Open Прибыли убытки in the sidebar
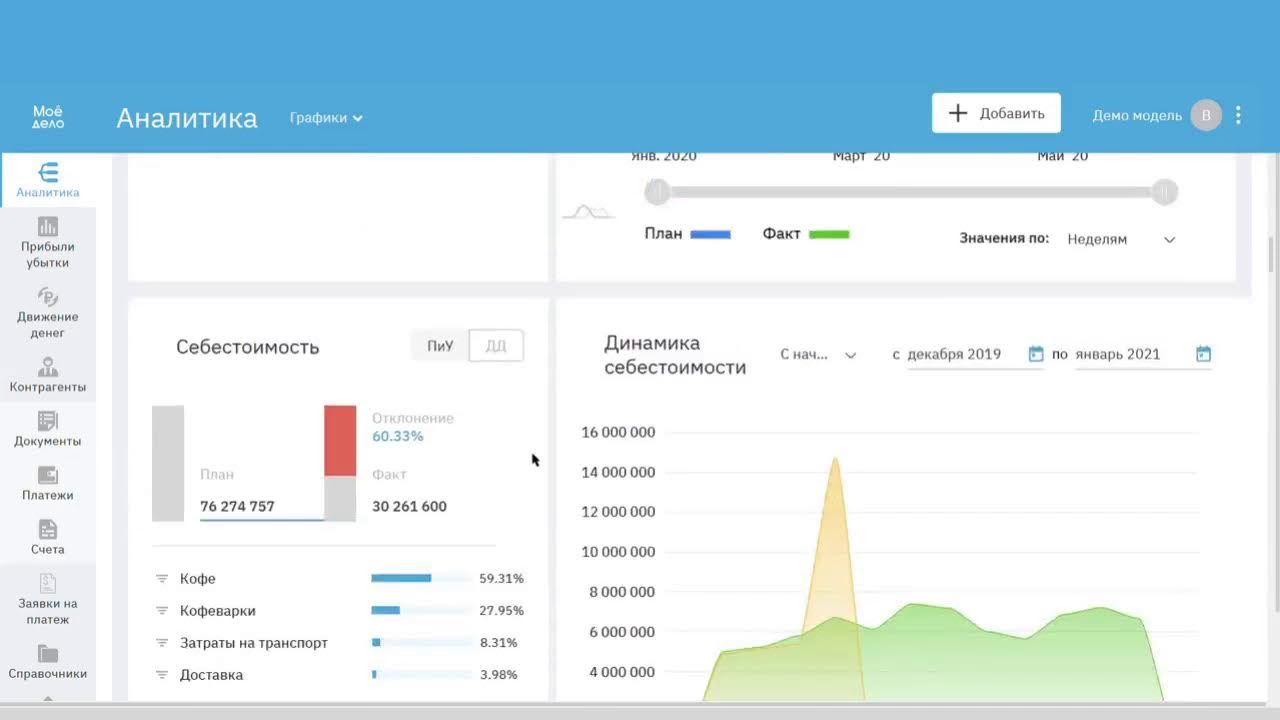The width and height of the screenshot is (1280, 720). (x=48, y=243)
